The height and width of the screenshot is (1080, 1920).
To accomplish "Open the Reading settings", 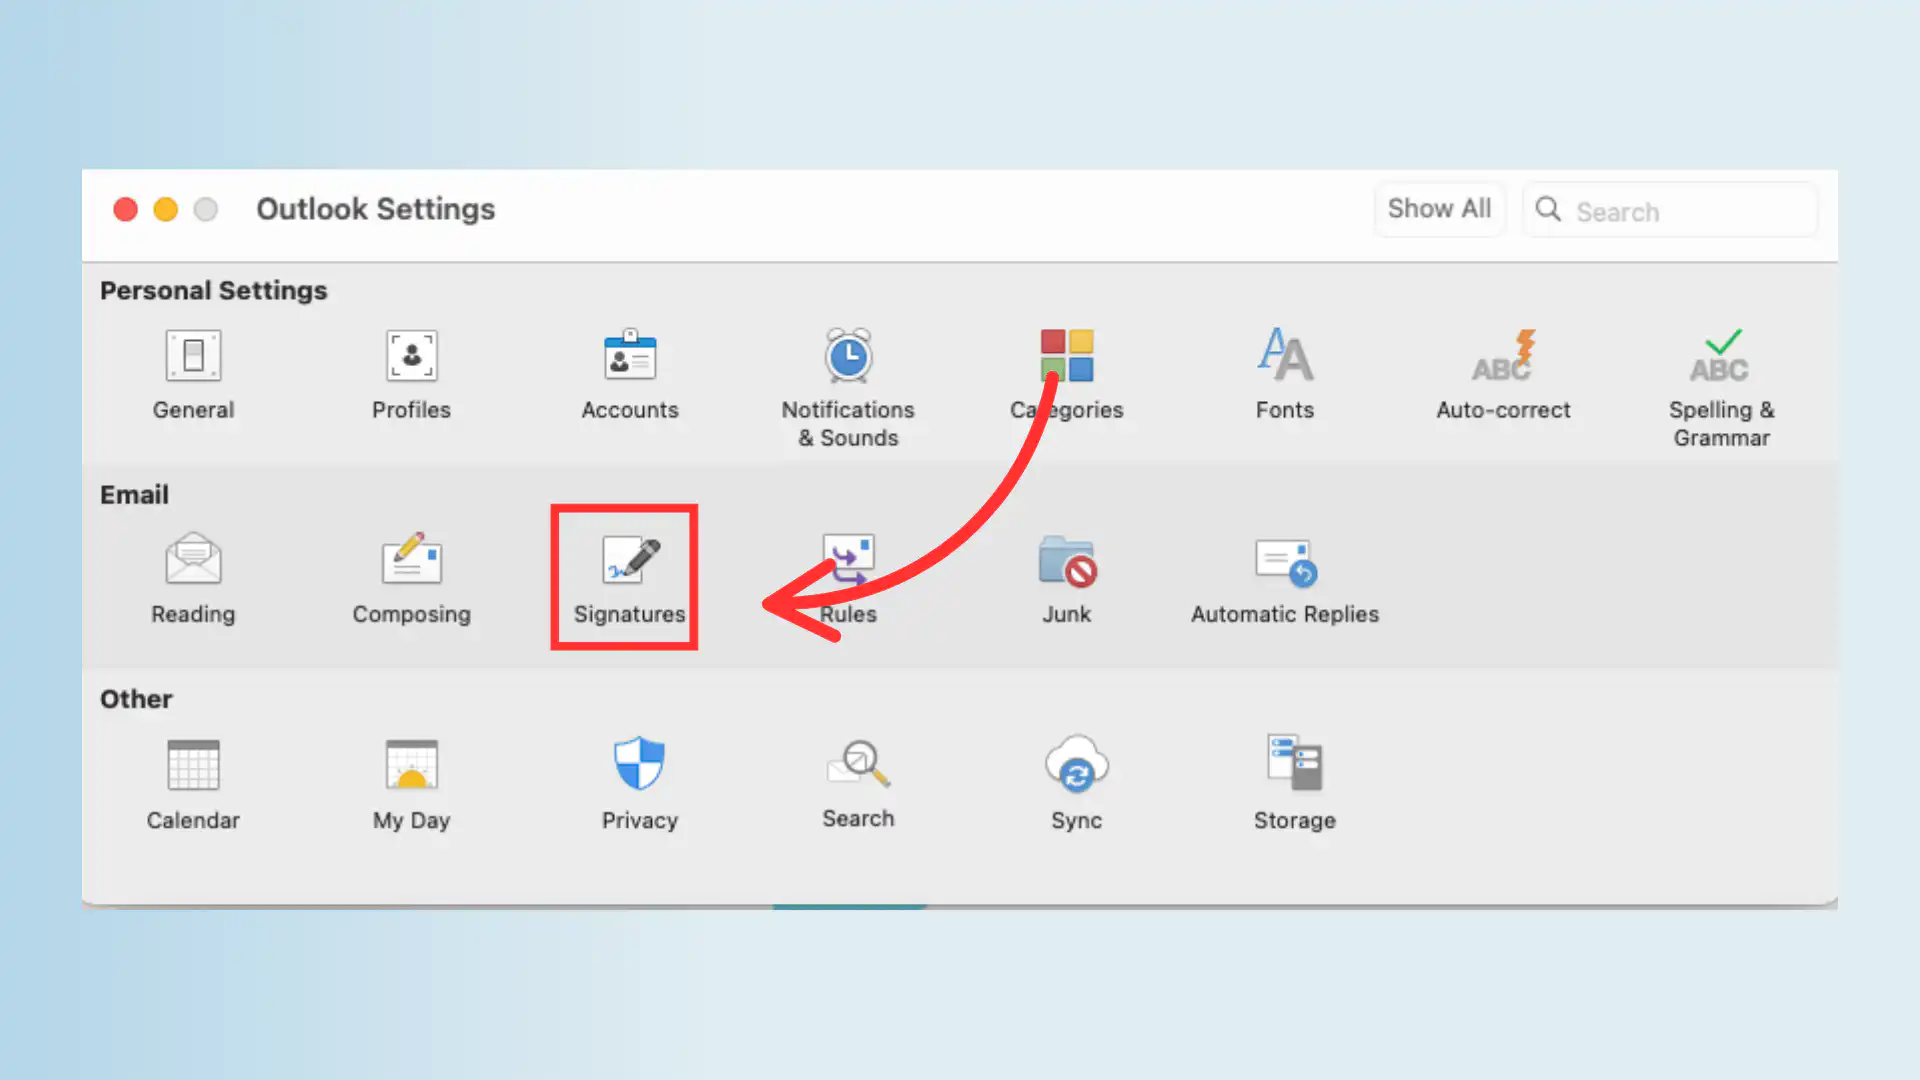I will click(192, 578).
